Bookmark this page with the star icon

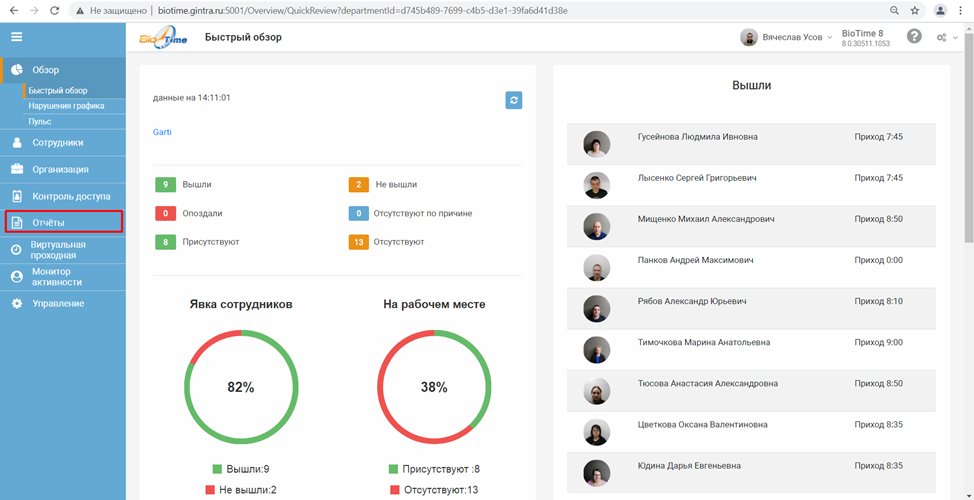click(x=915, y=11)
